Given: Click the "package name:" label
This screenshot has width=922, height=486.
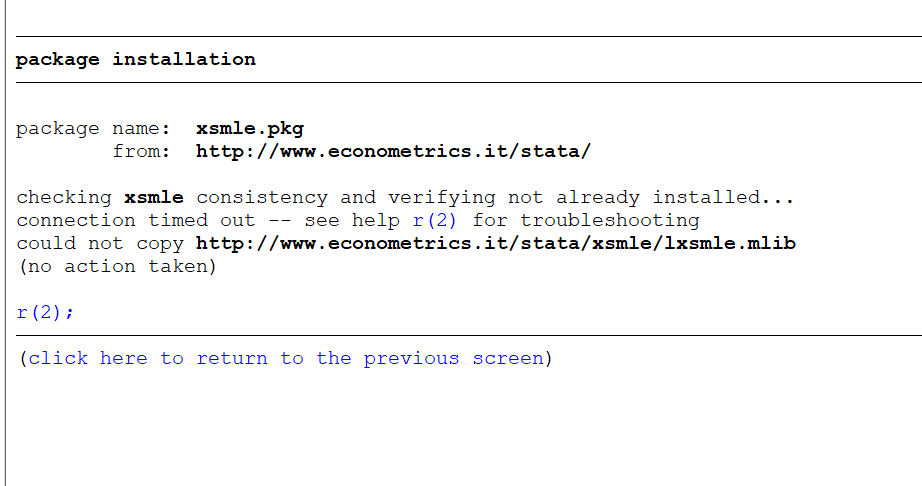Looking at the screenshot, I should coord(92,128).
